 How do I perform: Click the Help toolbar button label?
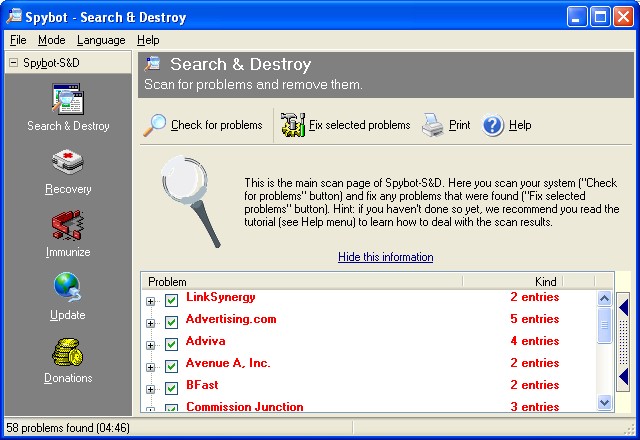point(520,125)
